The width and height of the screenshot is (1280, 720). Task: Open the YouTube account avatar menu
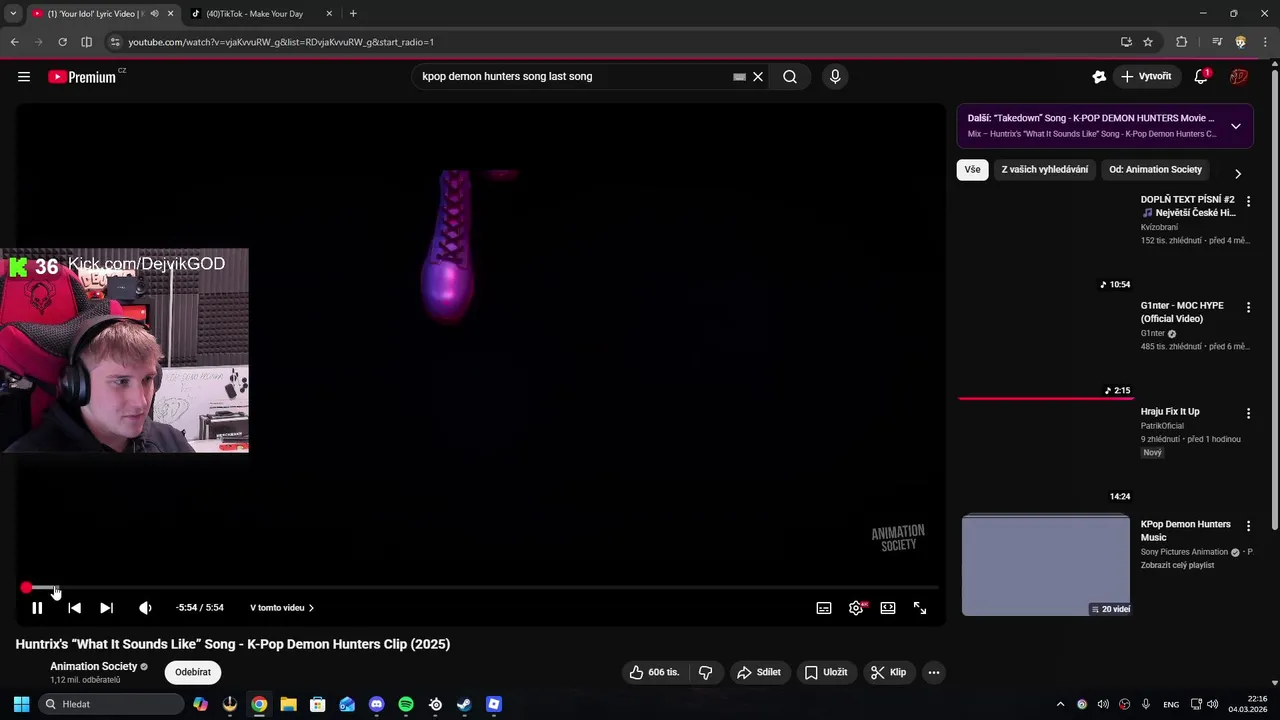click(x=1239, y=77)
